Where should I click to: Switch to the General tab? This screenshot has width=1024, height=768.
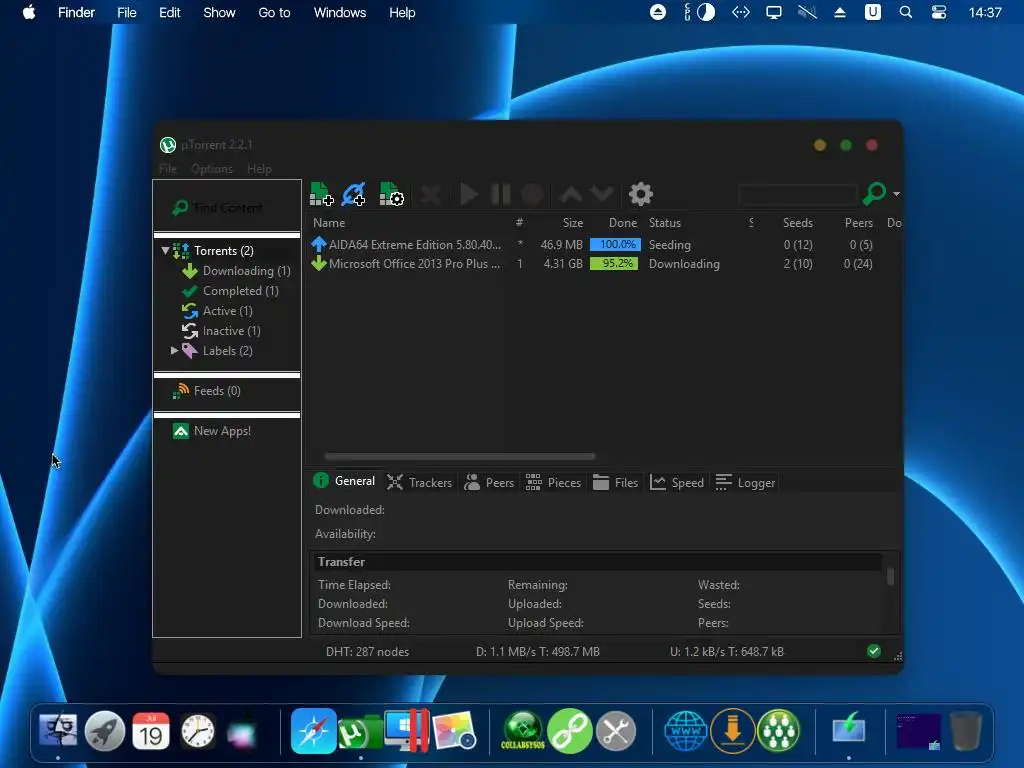[x=345, y=481]
